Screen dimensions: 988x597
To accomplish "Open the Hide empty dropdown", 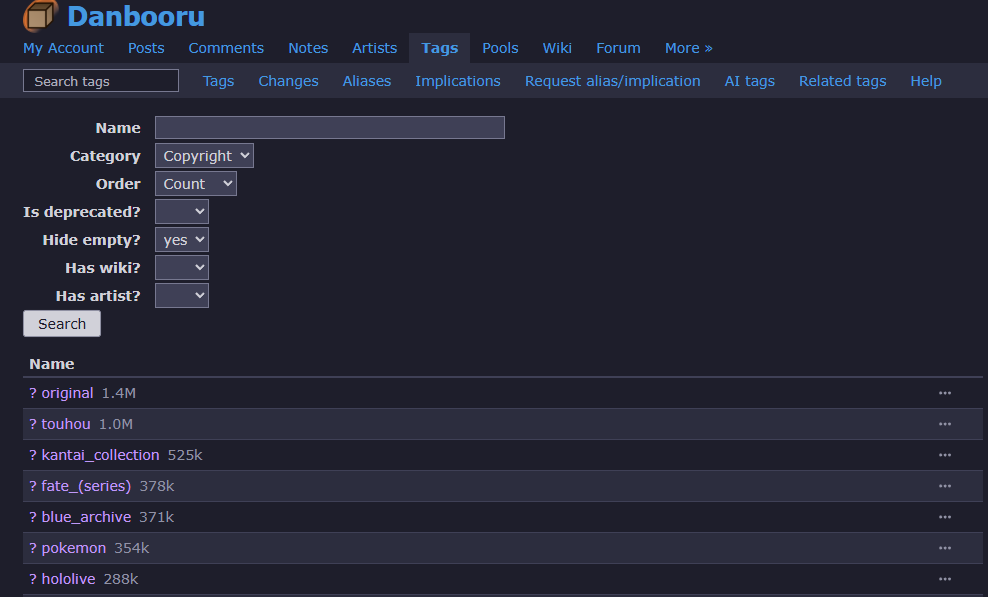I will tap(182, 240).
